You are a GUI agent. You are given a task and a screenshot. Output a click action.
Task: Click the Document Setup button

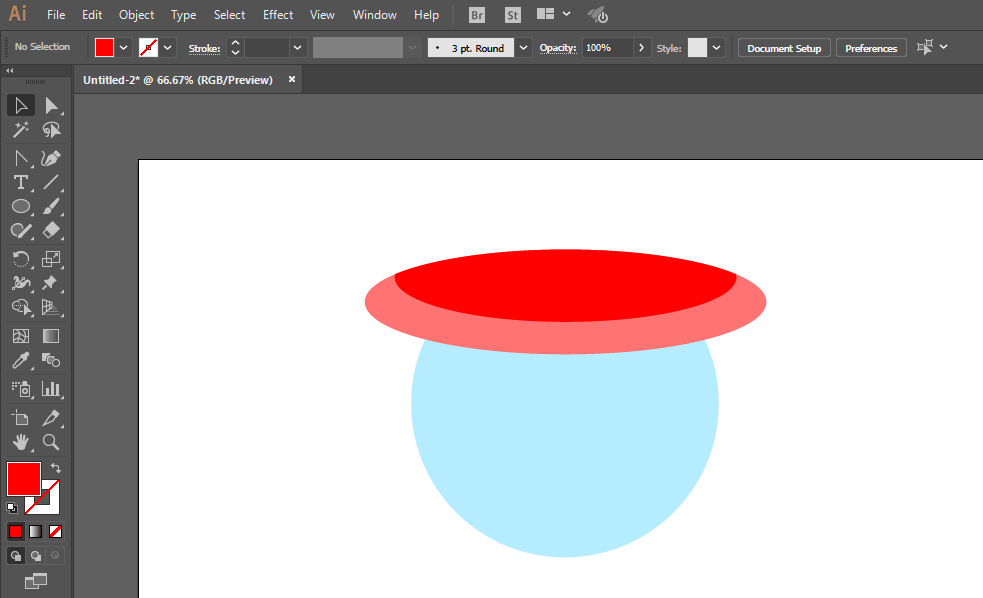[784, 48]
